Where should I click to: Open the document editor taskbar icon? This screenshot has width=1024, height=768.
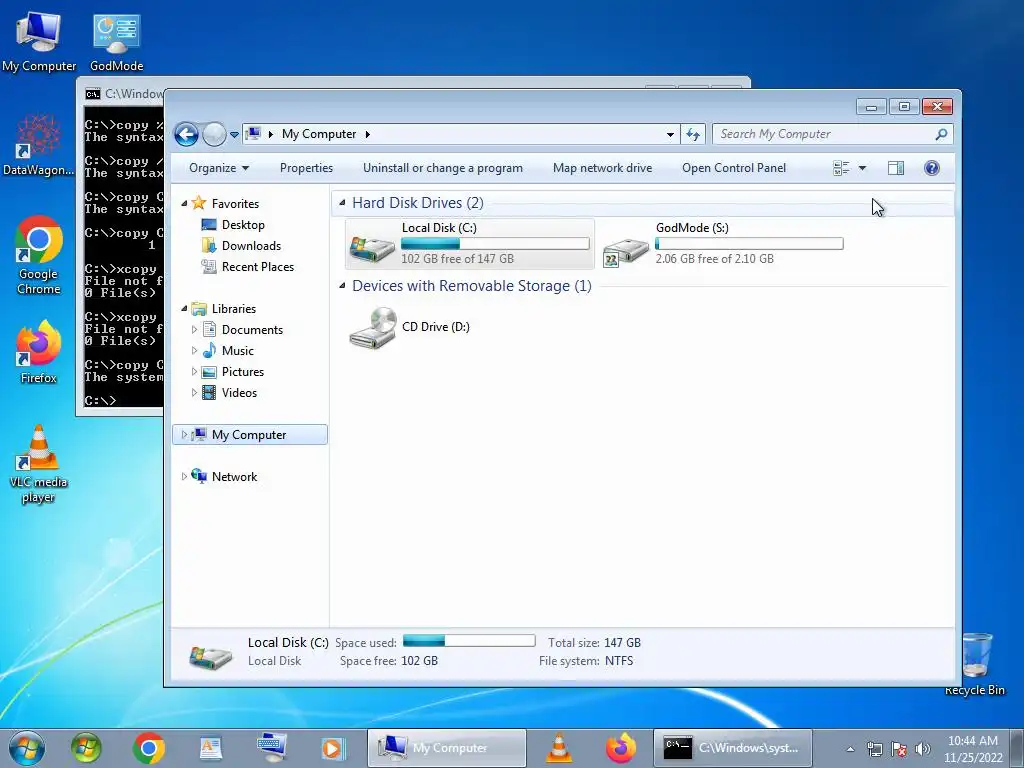[210, 748]
